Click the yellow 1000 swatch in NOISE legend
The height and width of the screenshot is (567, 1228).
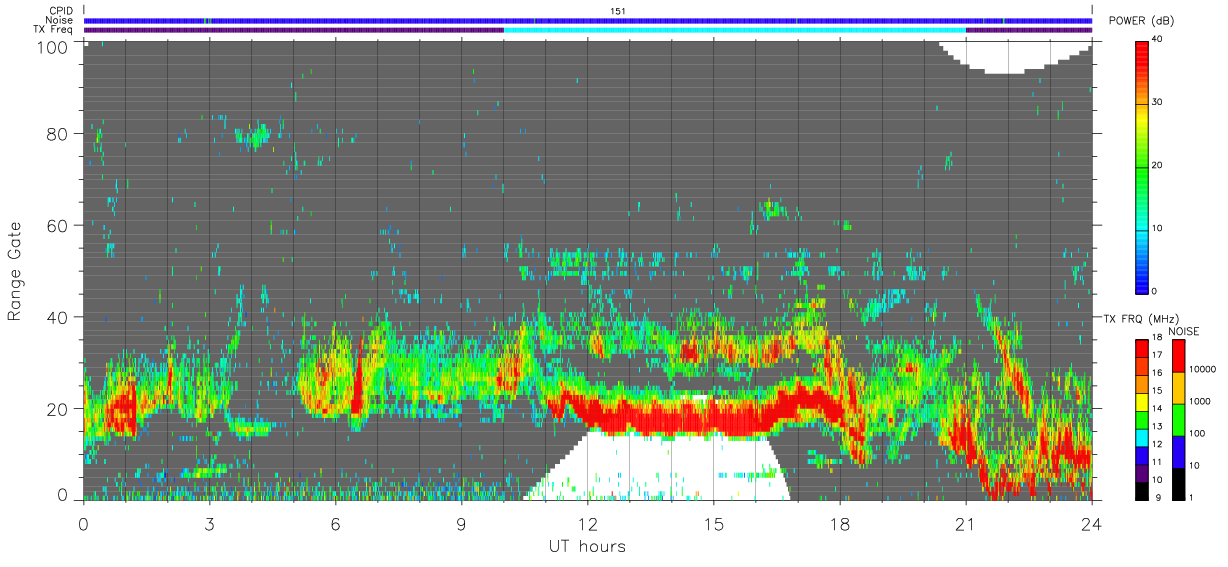[1179, 388]
